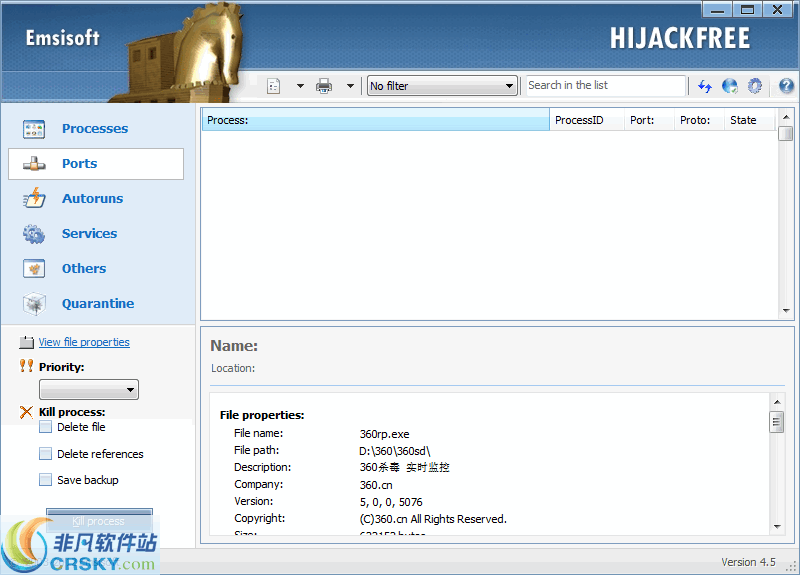Sort by the Process column header
This screenshot has width=800, height=575.
[x=376, y=120]
